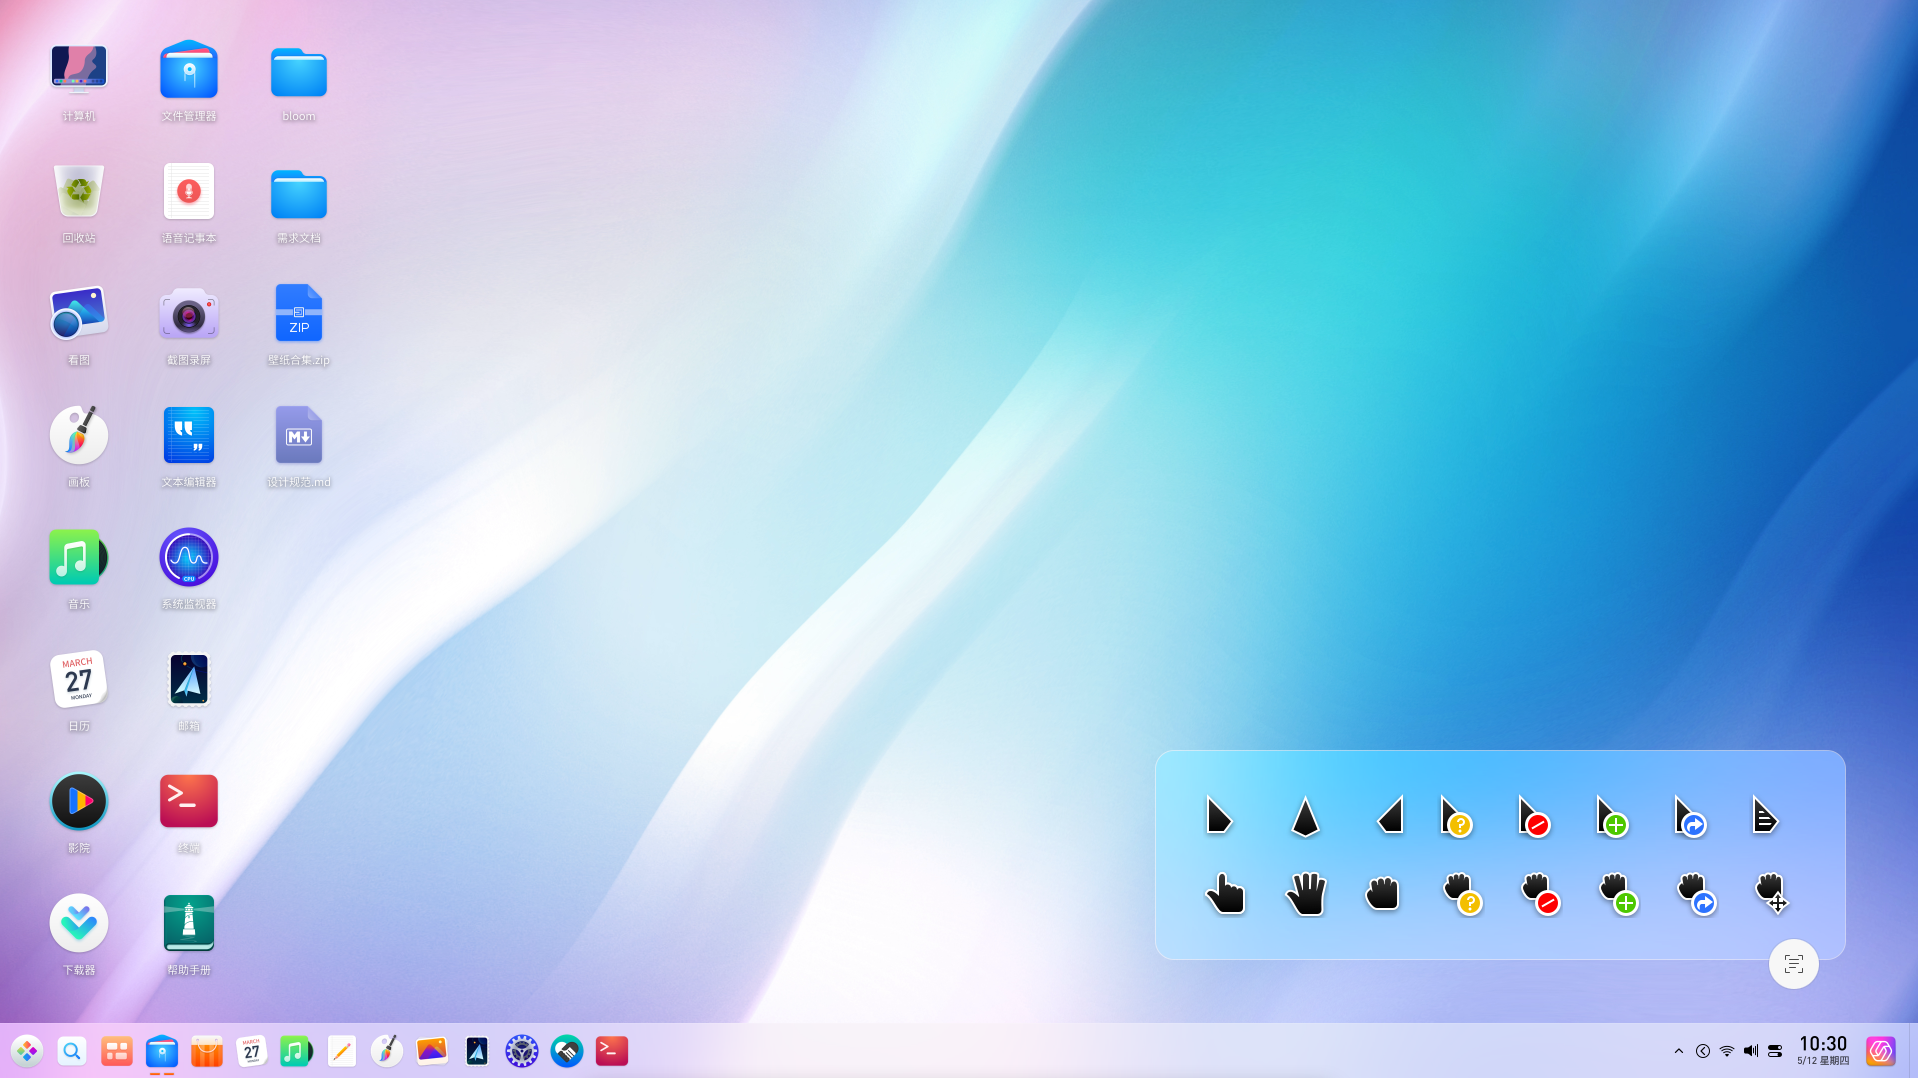1918x1078 pixels.
Task: Pick the standard arrow cursor in cursor panel
Action: (1218, 816)
